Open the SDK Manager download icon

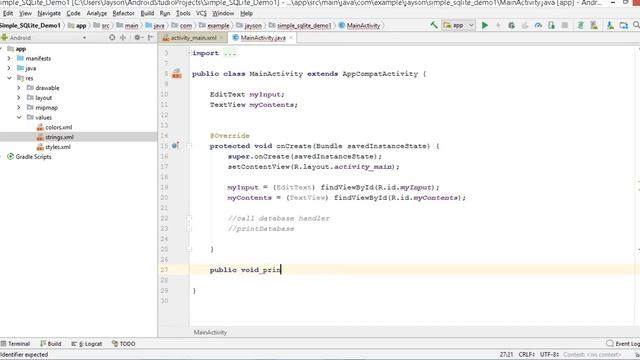click(610, 25)
